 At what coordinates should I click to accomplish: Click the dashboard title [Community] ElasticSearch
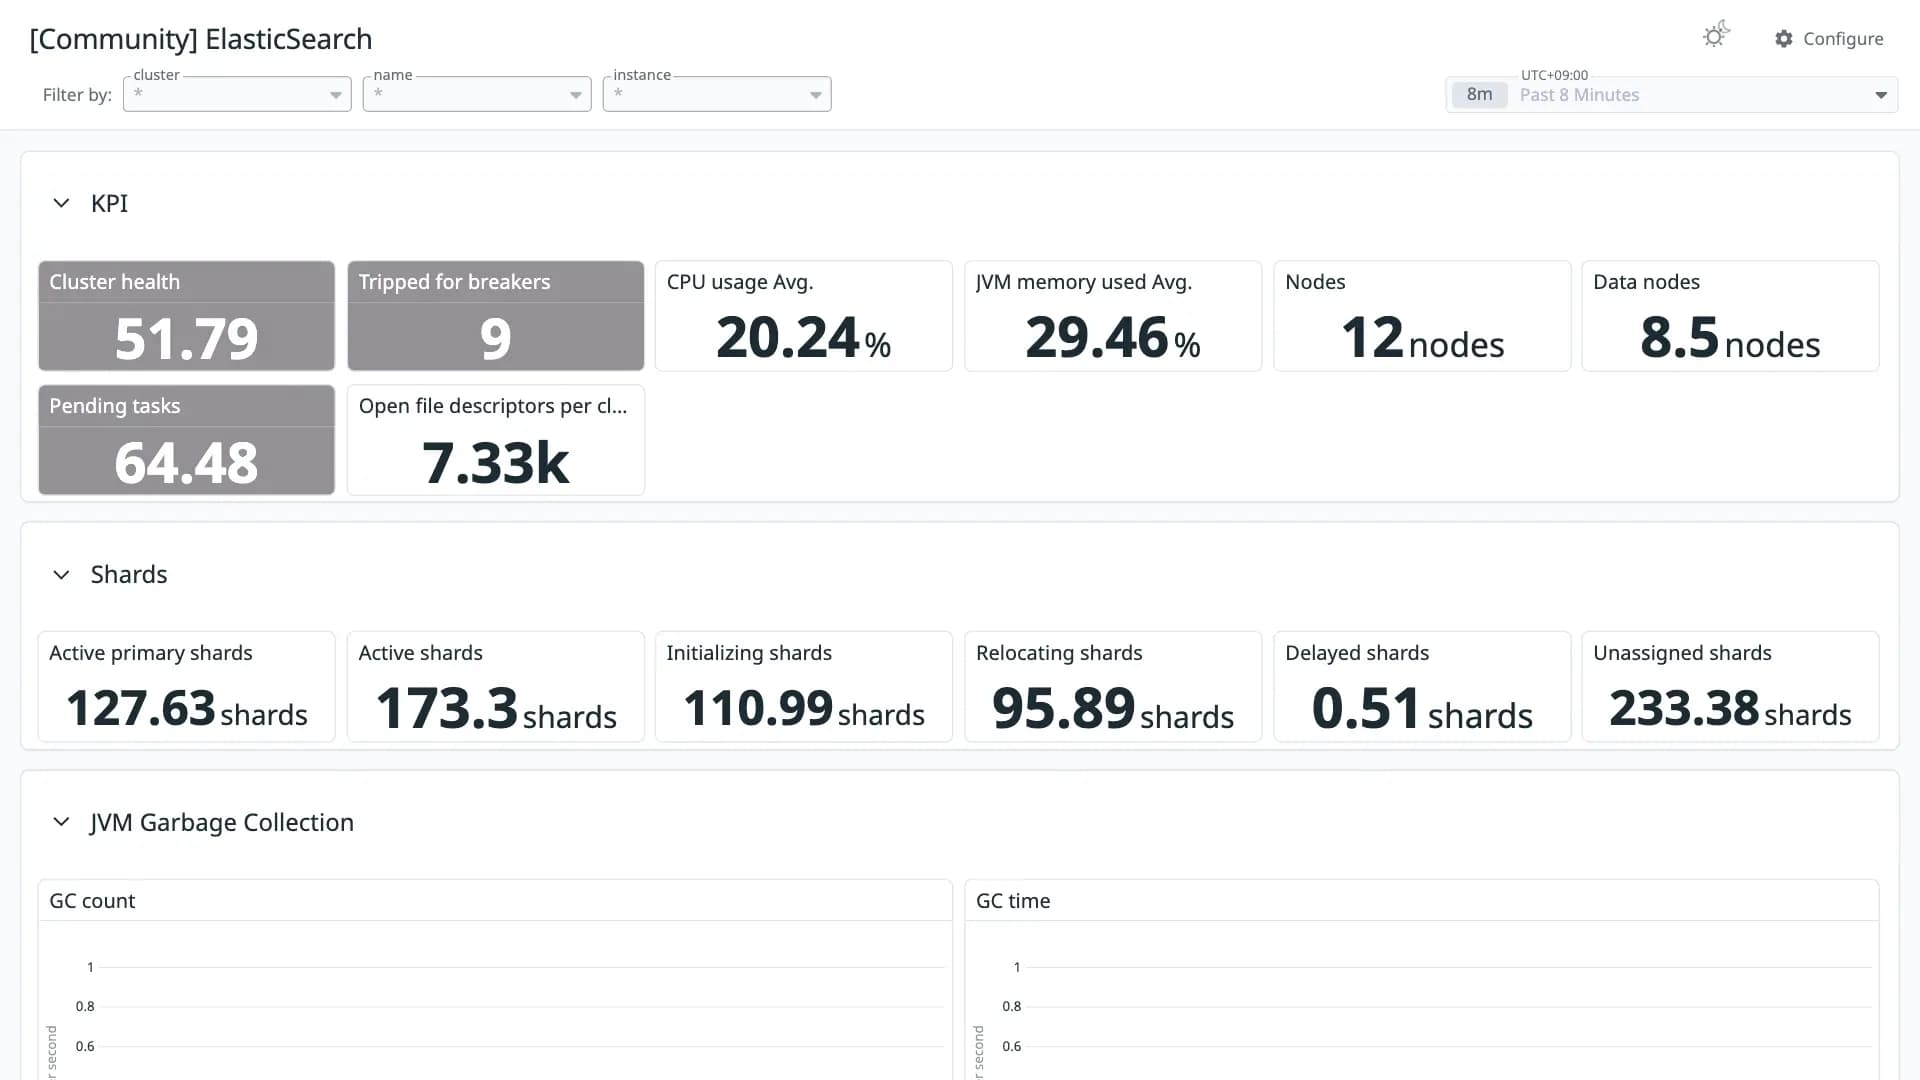pyautogui.click(x=201, y=39)
